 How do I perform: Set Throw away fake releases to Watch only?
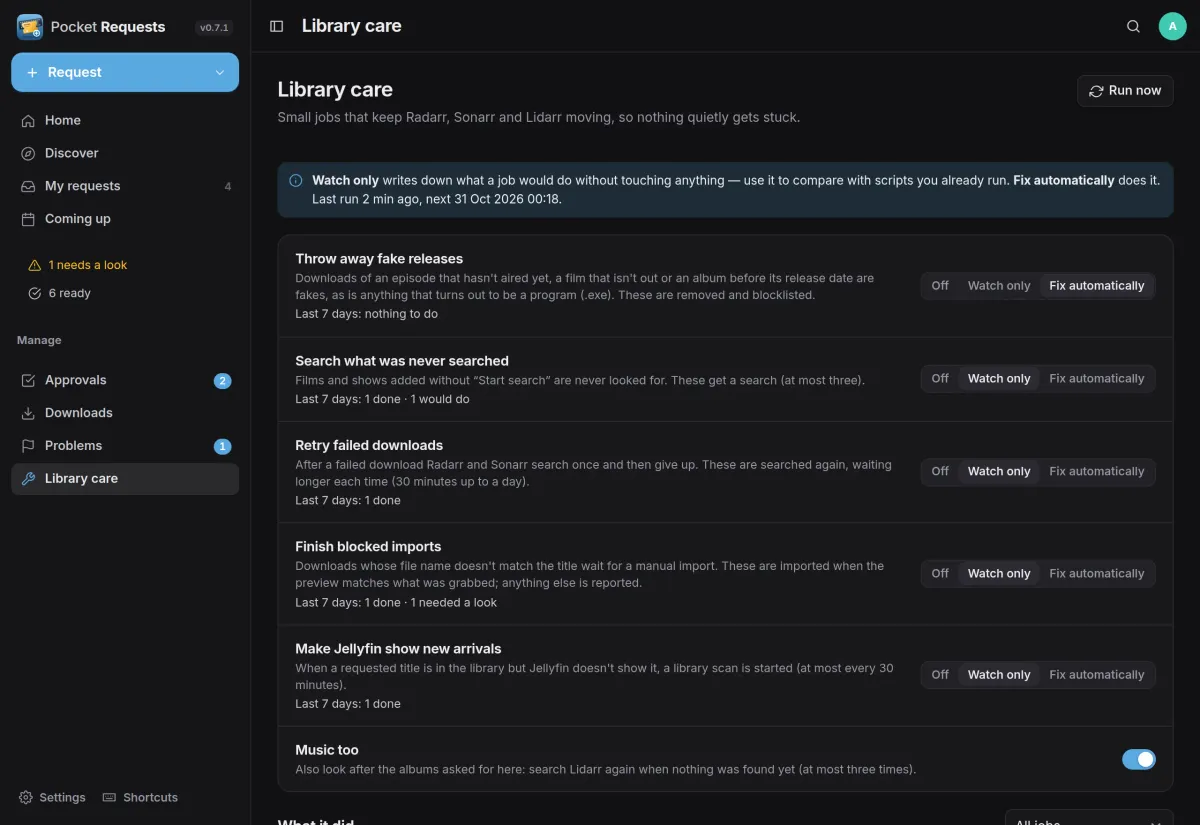click(999, 286)
